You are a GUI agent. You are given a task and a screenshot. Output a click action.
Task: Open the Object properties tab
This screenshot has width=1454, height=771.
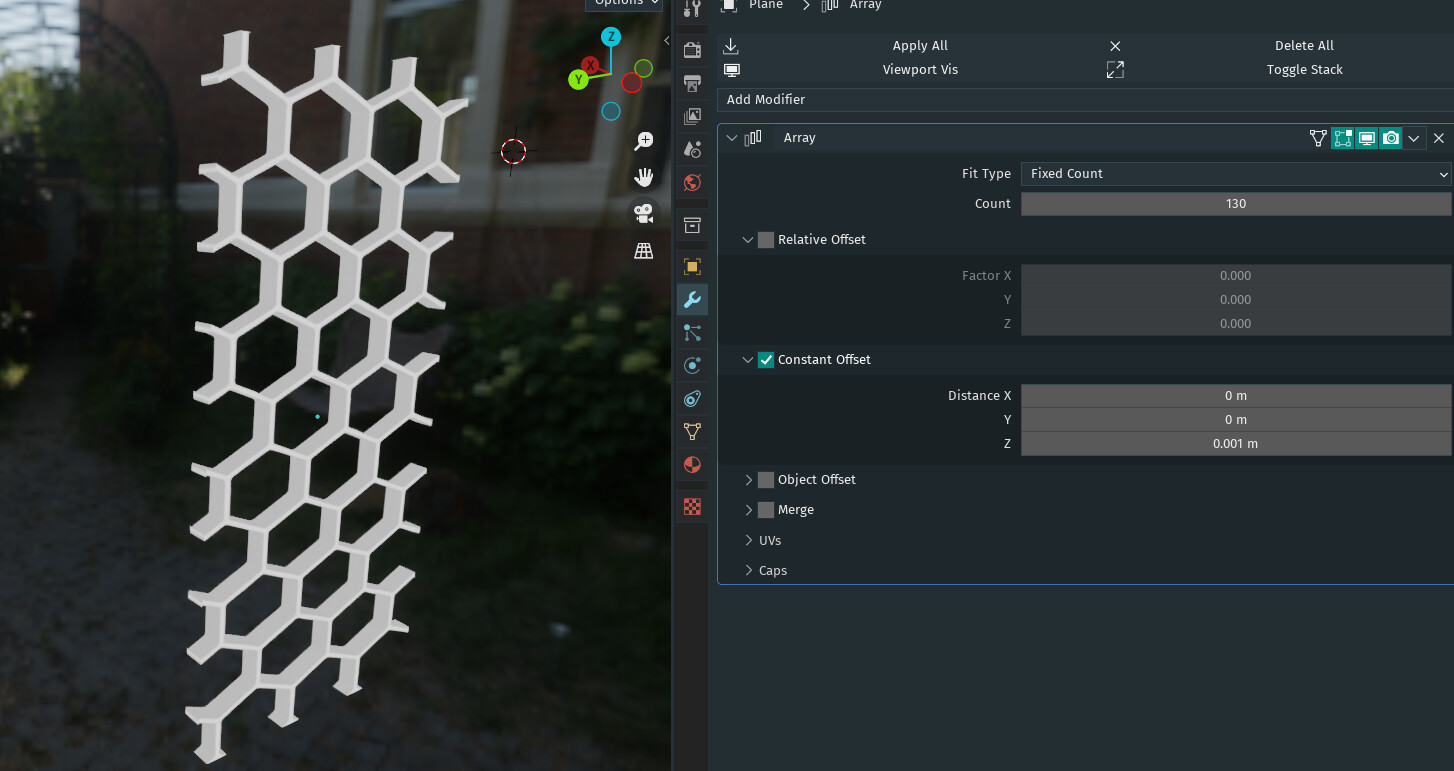click(692, 266)
